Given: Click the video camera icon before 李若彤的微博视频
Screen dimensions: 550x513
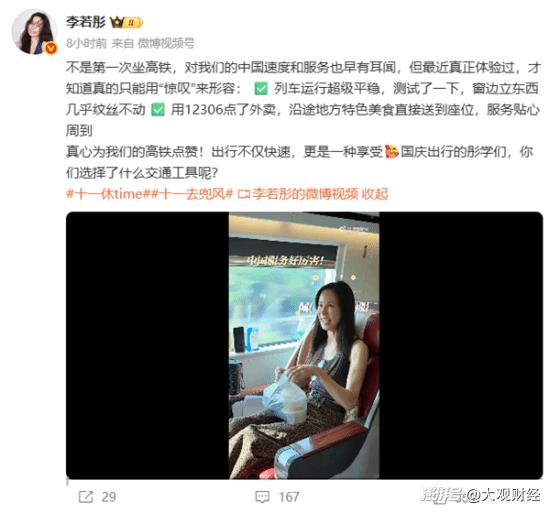Looking at the screenshot, I should (x=244, y=194).
